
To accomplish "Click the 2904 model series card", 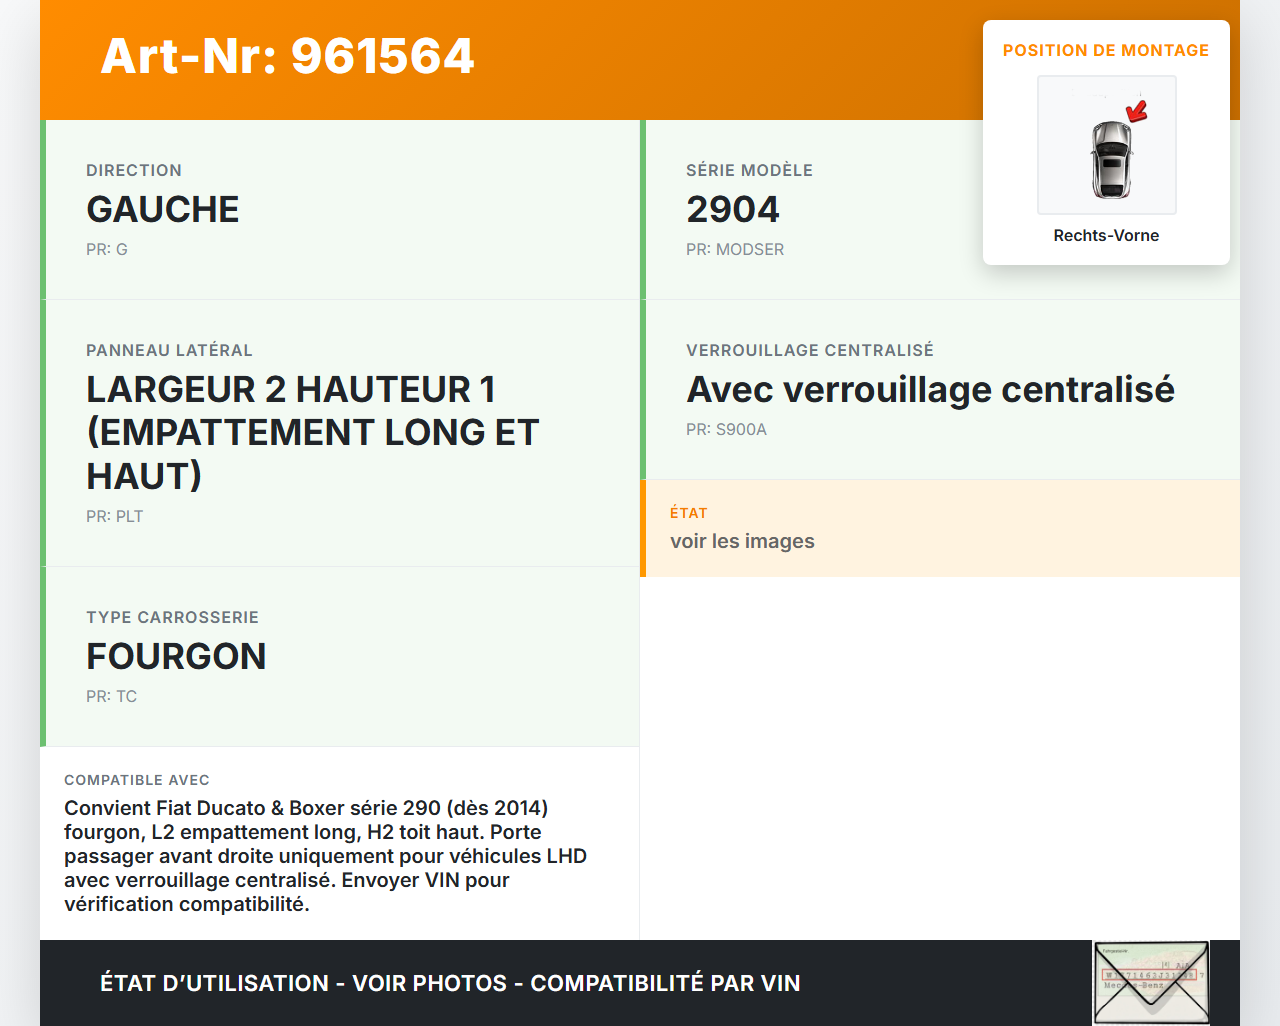I will click(x=940, y=209).
